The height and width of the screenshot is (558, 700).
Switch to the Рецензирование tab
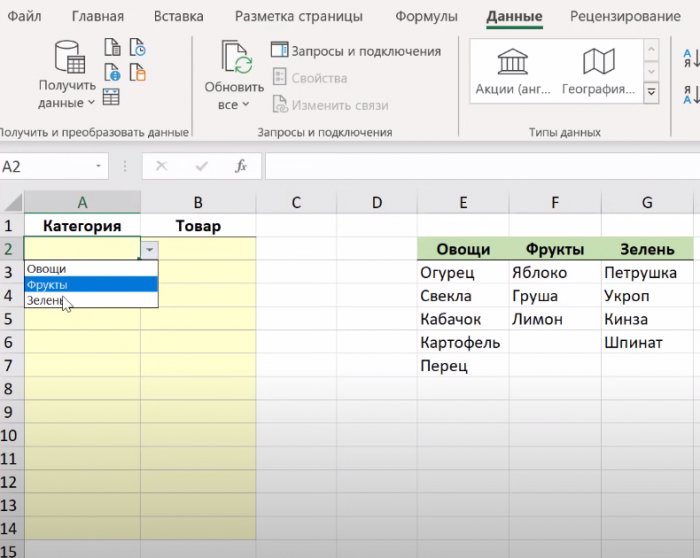tap(625, 17)
